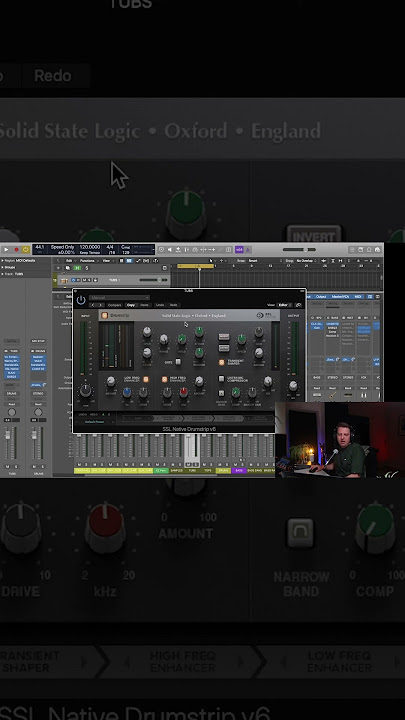This screenshot has height=720, width=405.
Task: Adjust master volume slider in control bar
Action: pyautogui.click(x=299, y=249)
